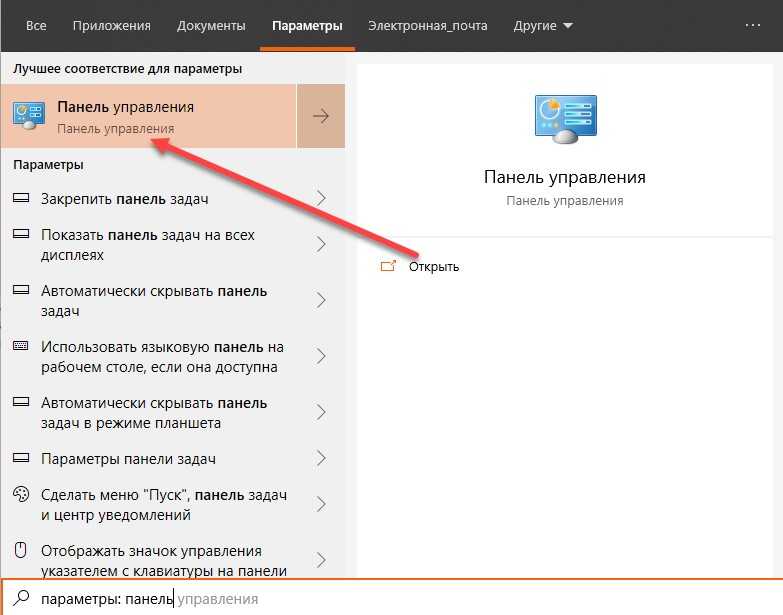The height and width of the screenshot is (615, 783).
Task: Click icon beside Параметры панели задач
Action: point(21,457)
